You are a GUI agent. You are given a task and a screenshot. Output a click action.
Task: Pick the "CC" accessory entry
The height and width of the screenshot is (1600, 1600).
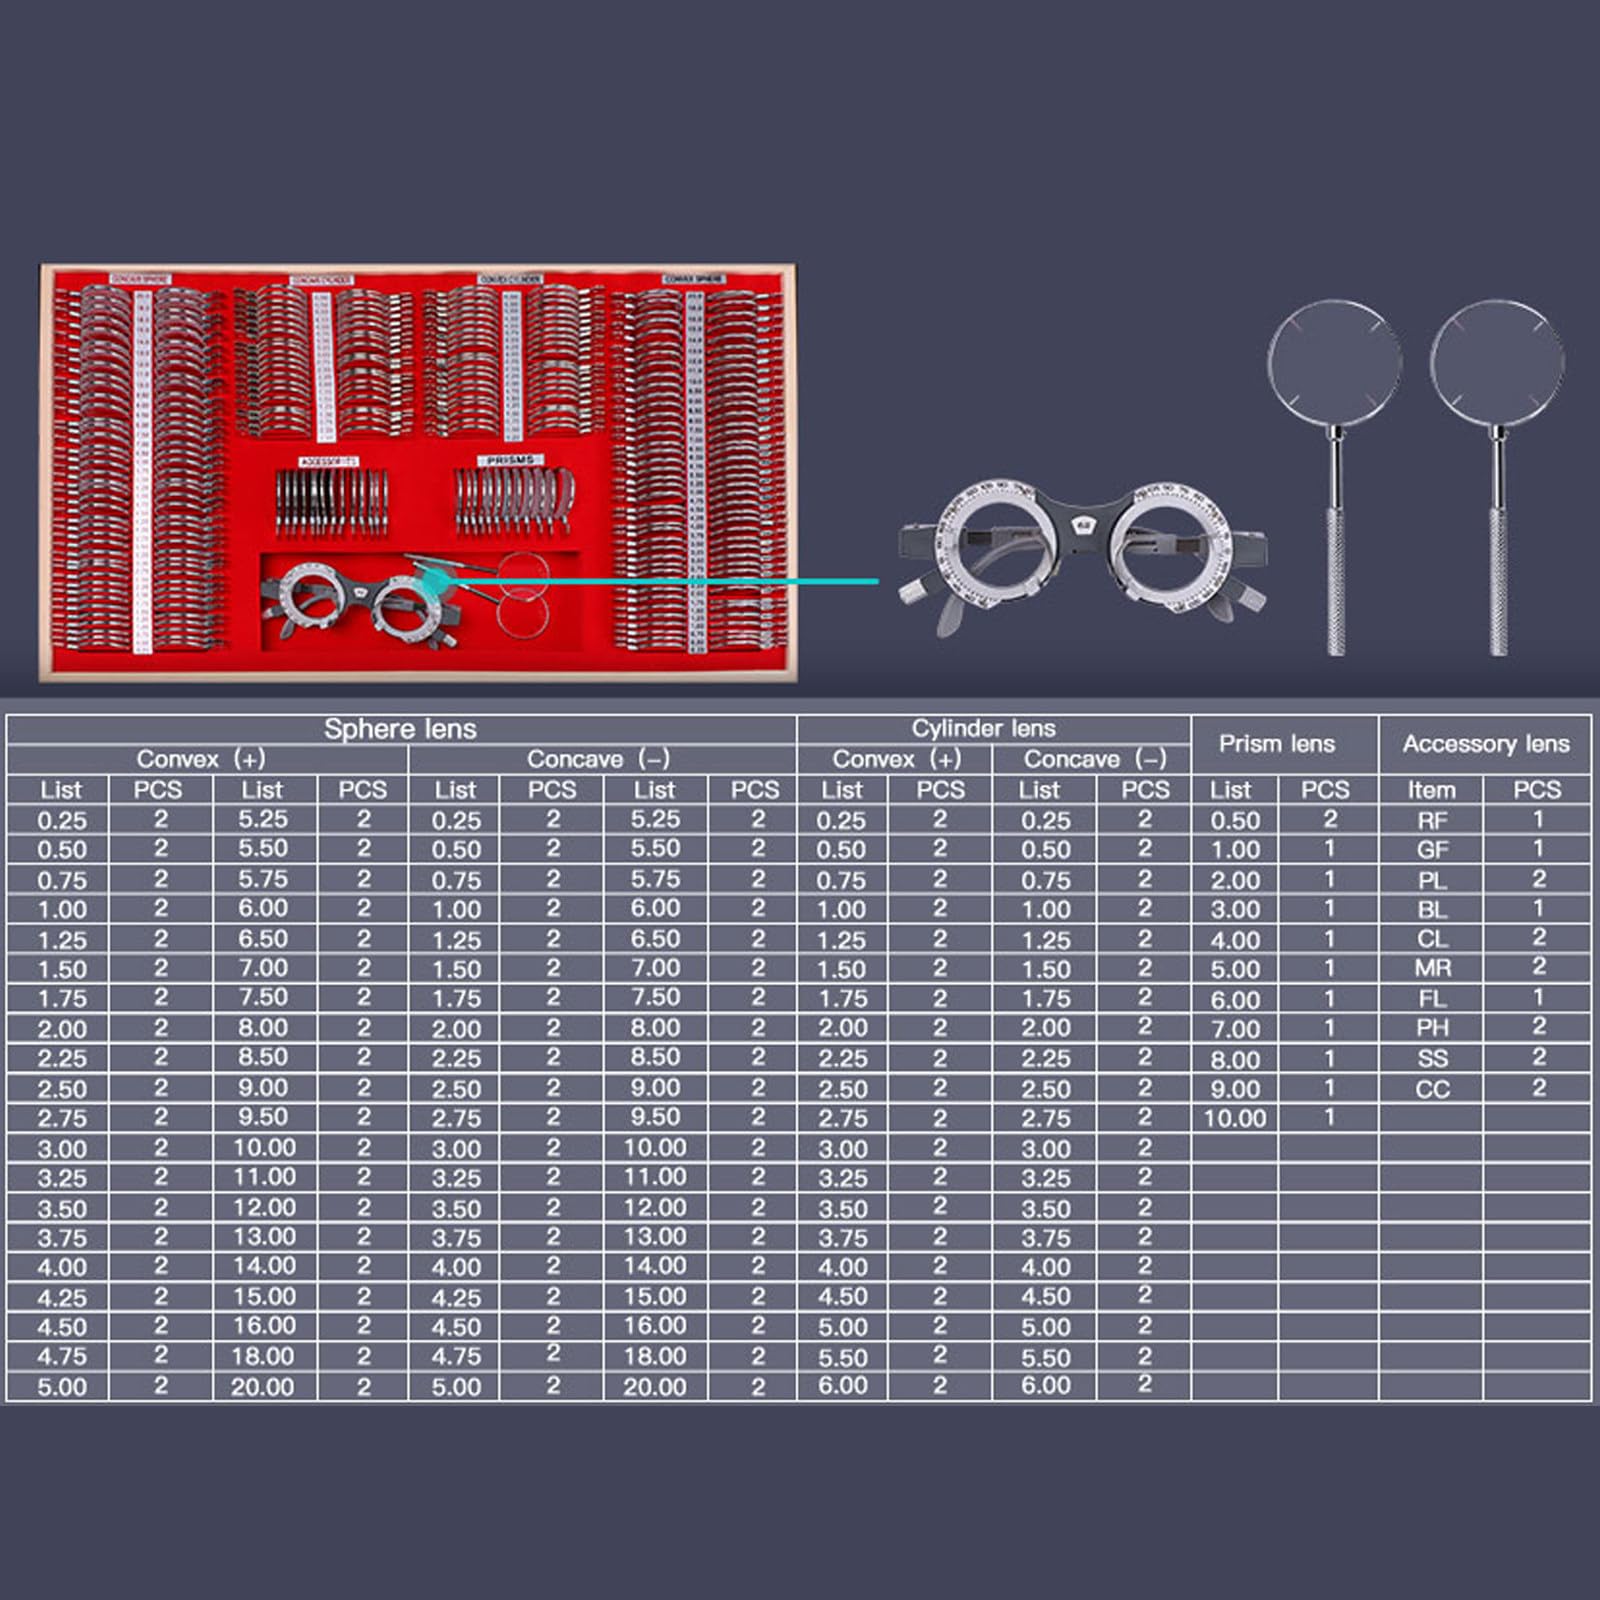[1432, 1089]
